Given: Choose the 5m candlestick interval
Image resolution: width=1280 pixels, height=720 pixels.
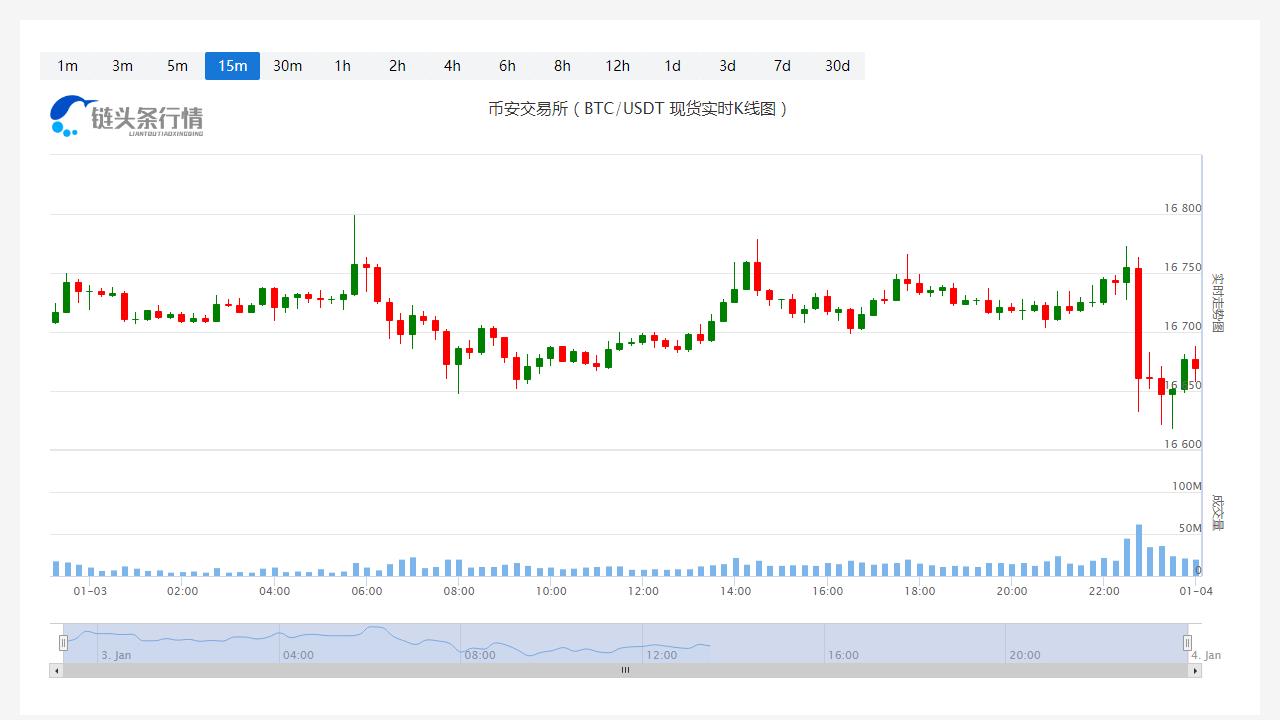Looking at the screenshot, I should click(177, 66).
